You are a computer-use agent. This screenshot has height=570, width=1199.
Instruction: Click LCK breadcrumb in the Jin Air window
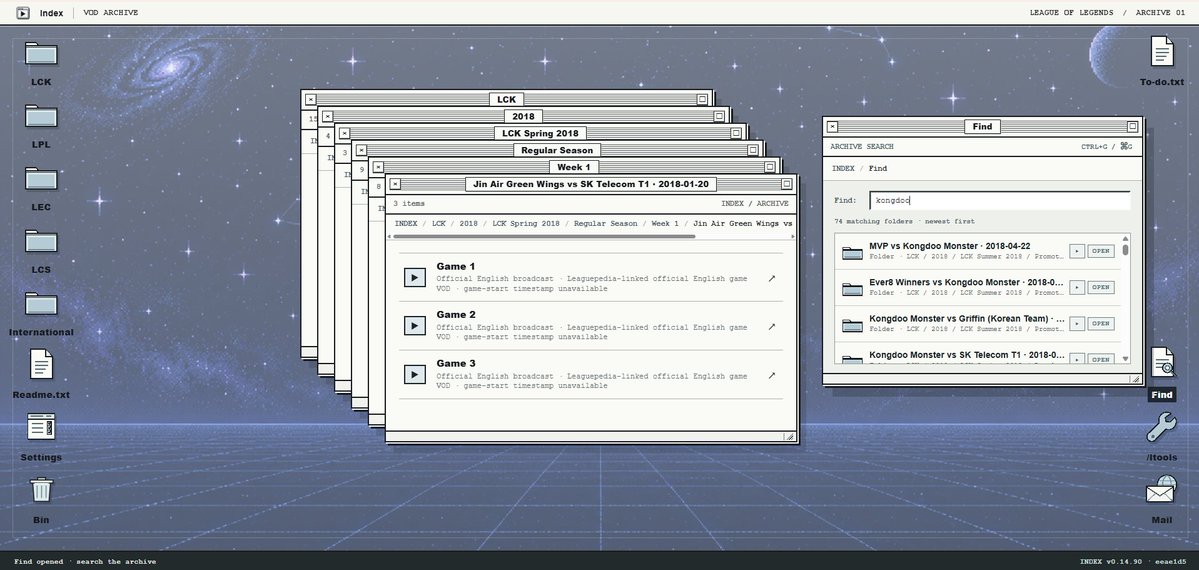tap(438, 223)
